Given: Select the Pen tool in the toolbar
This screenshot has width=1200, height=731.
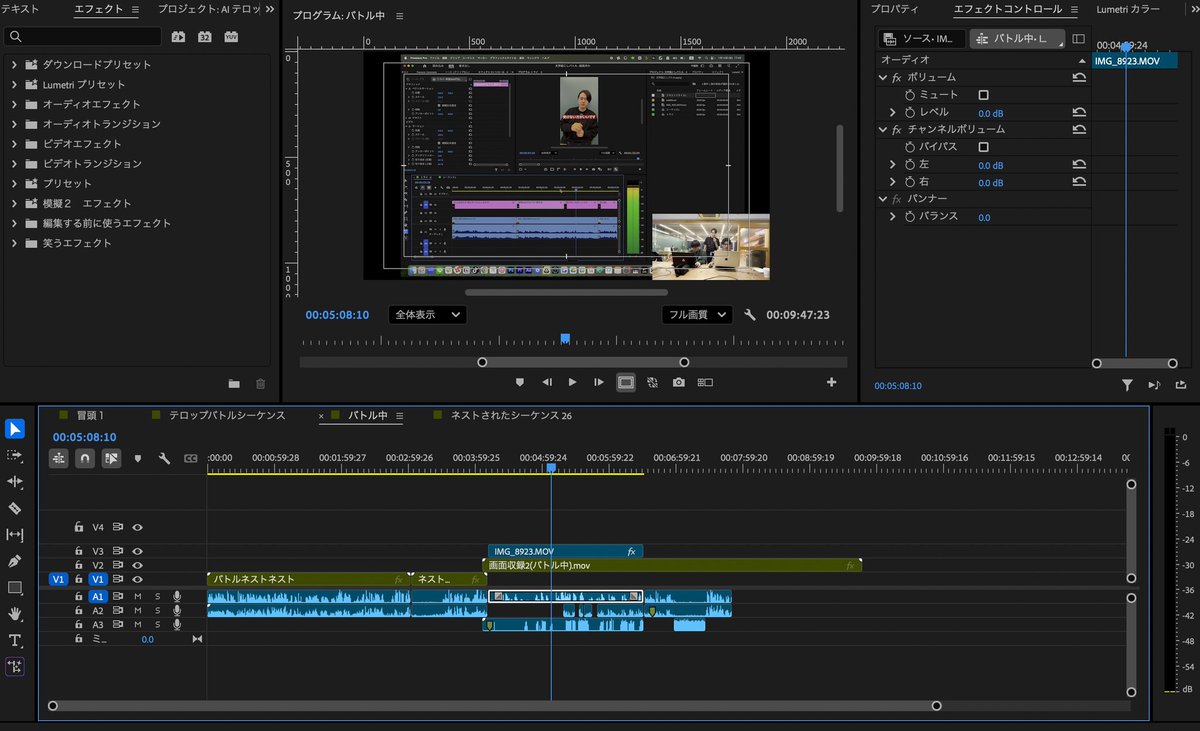Looking at the screenshot, I should point(14,561).
